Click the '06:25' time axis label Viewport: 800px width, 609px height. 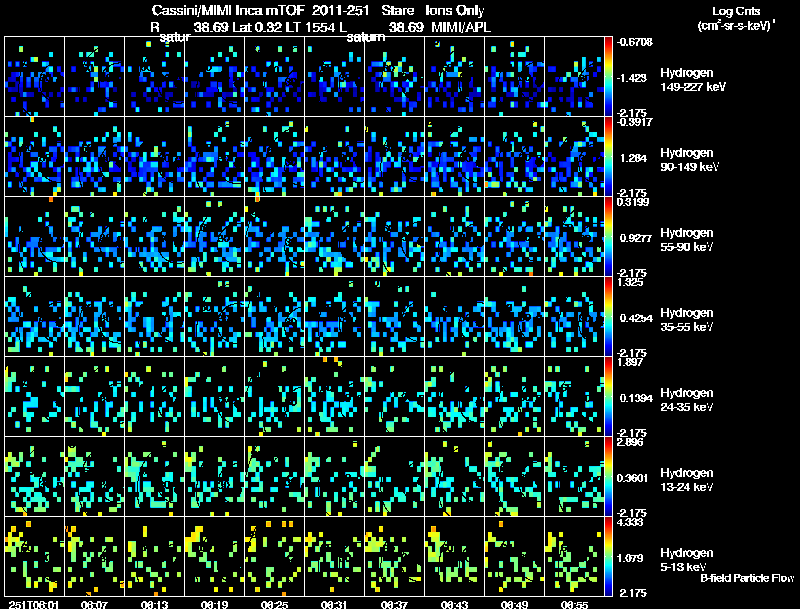click(x=274, y=604)
